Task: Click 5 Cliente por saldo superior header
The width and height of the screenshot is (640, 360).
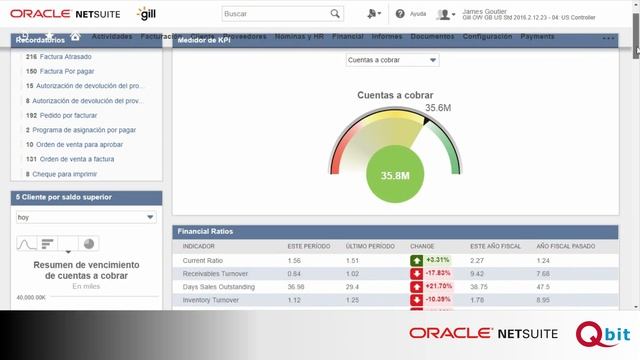Action: [x=86, y=198]
